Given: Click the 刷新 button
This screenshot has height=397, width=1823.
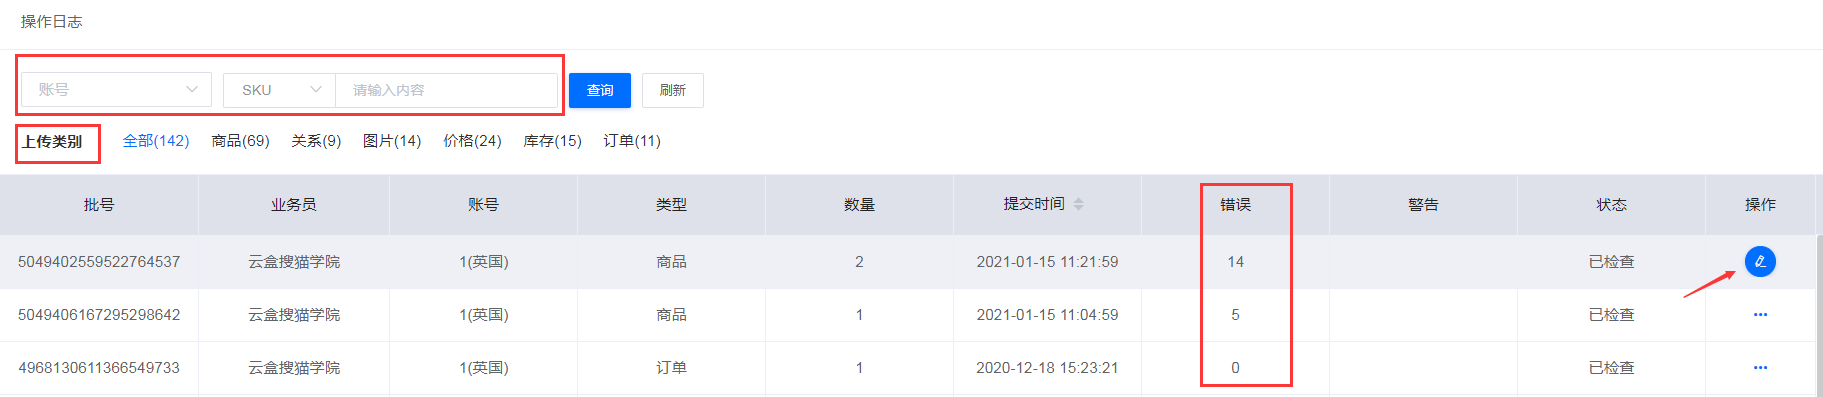Looking at the screenshot, I should [672, 90].
